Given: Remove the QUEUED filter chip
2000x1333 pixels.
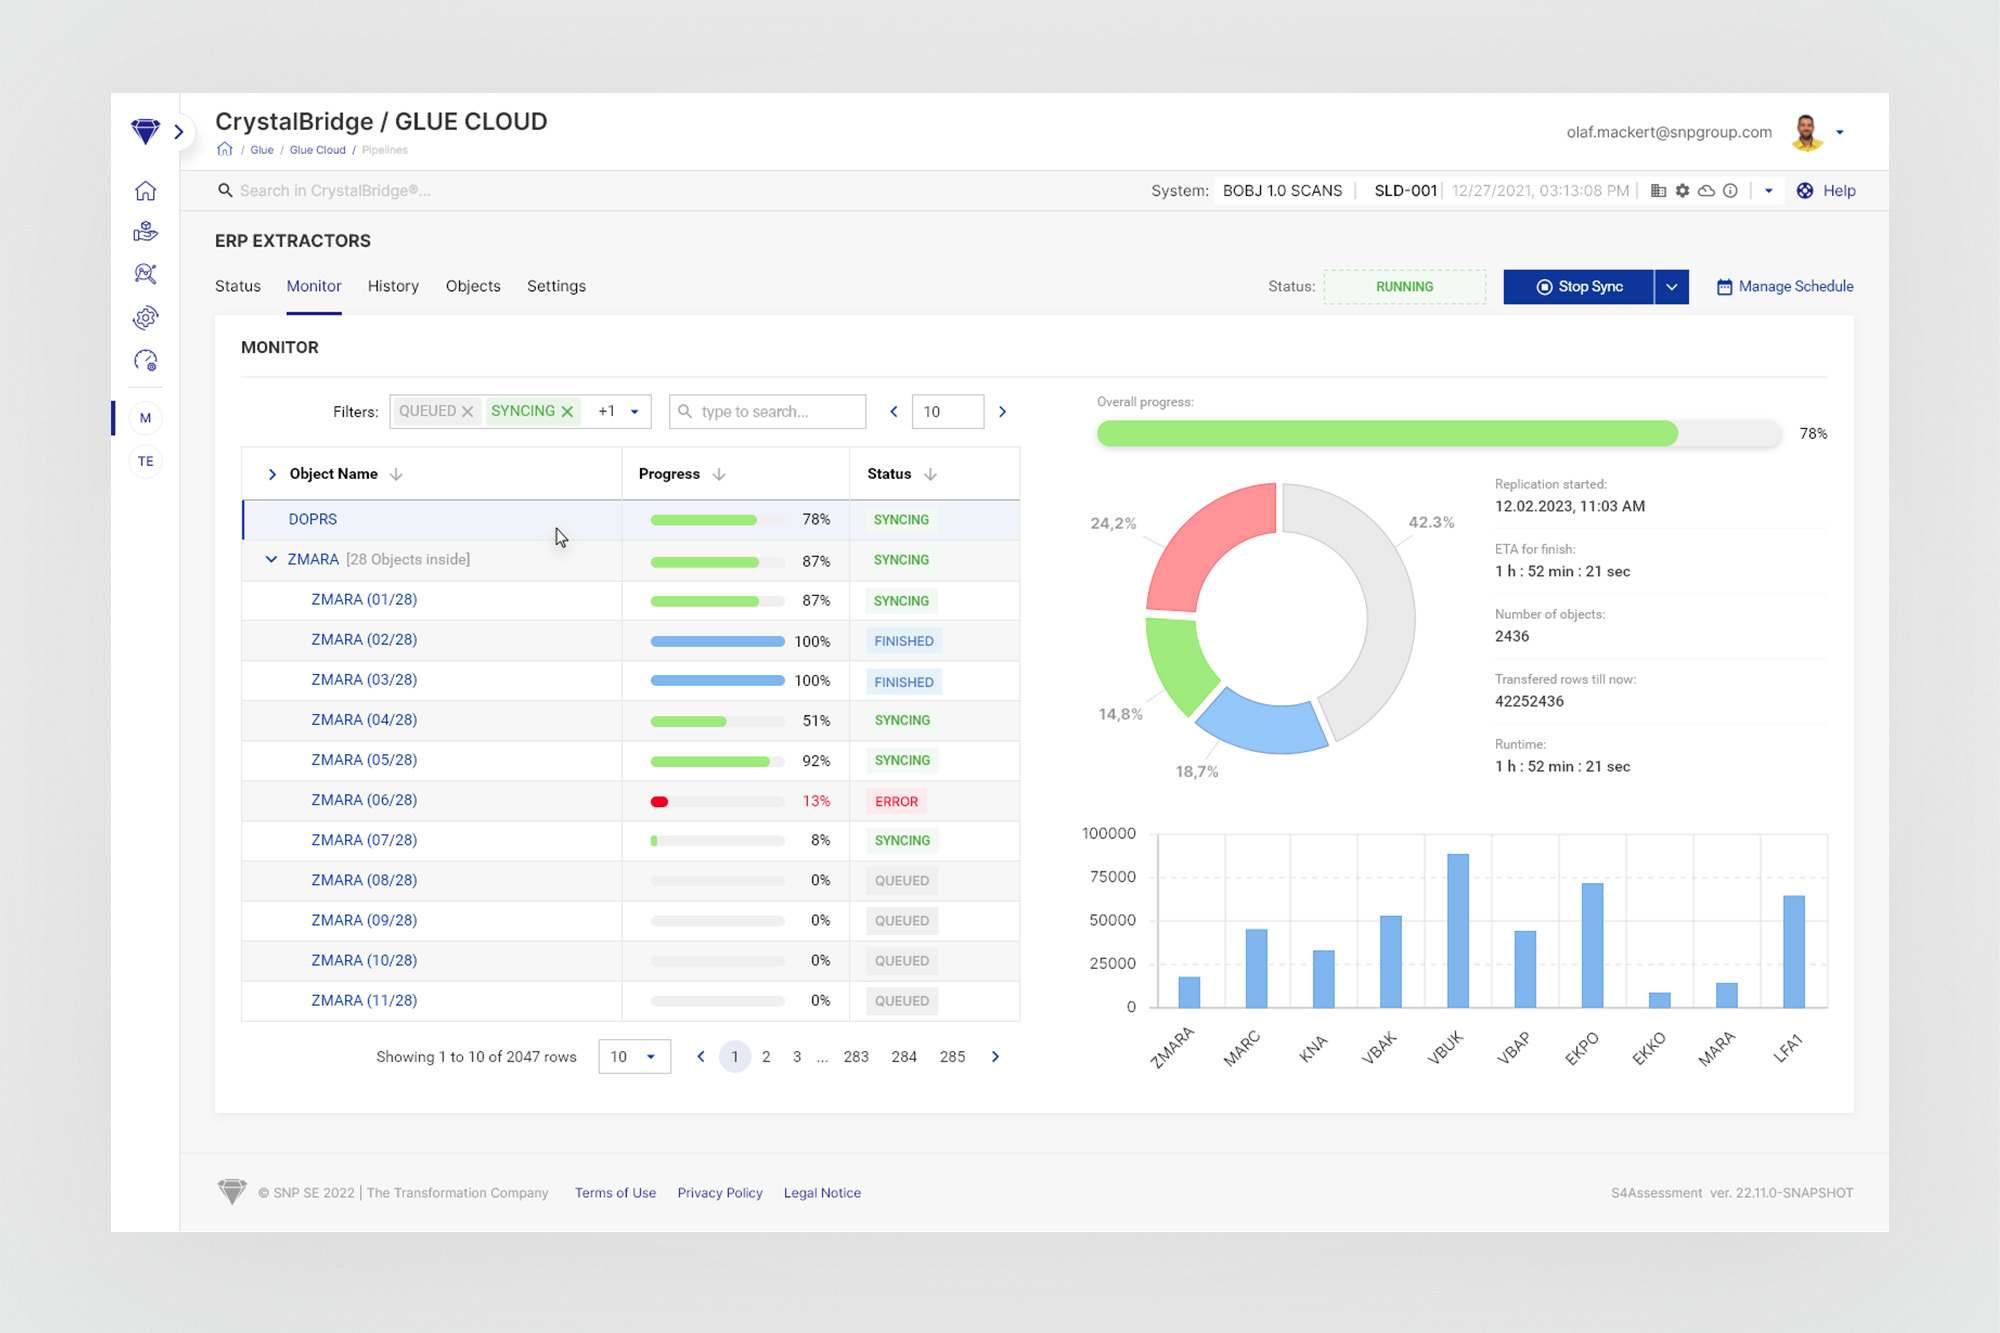Looking at the screenshot, I should [467, 411].
